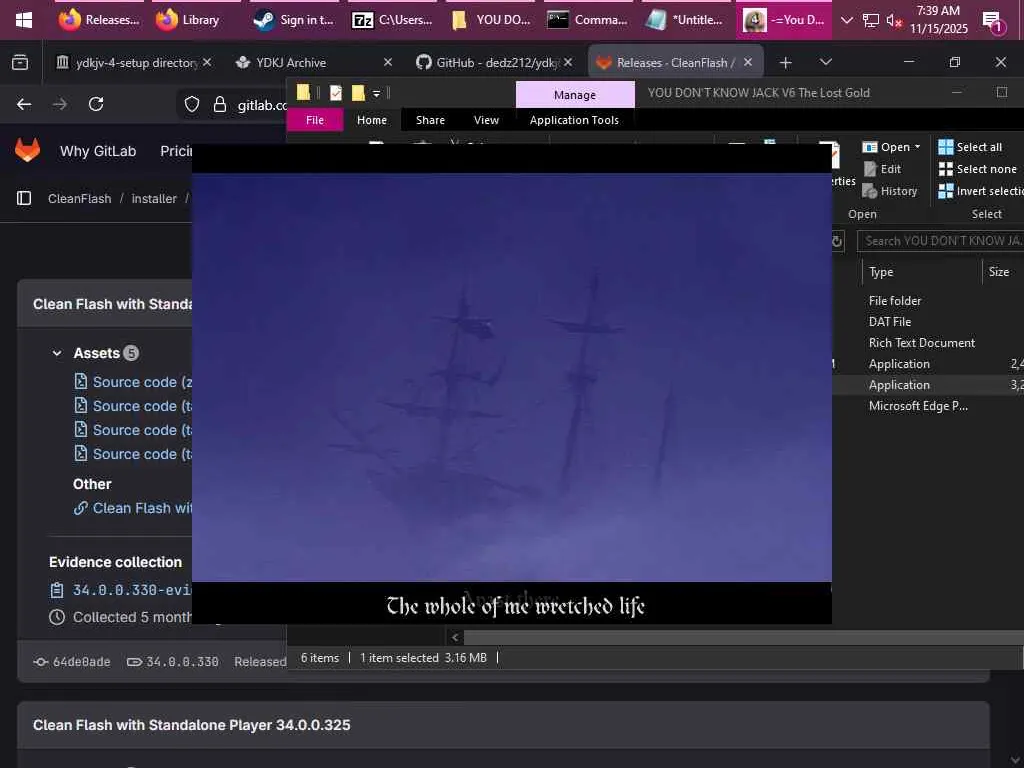Toggle the GitLab sidebar icon
The width and height of the screenshot is (1024, 768).
coord(24,198)
